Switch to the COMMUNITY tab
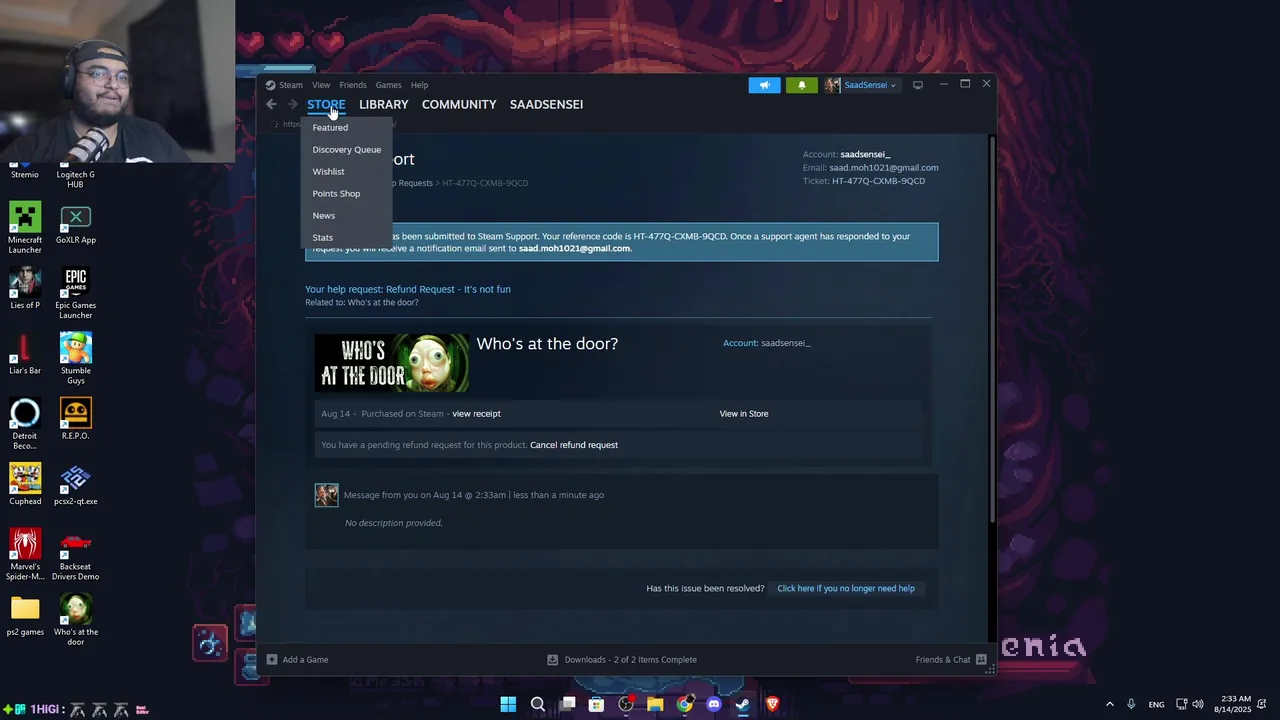1280x720 pixels. pos(459,104)
